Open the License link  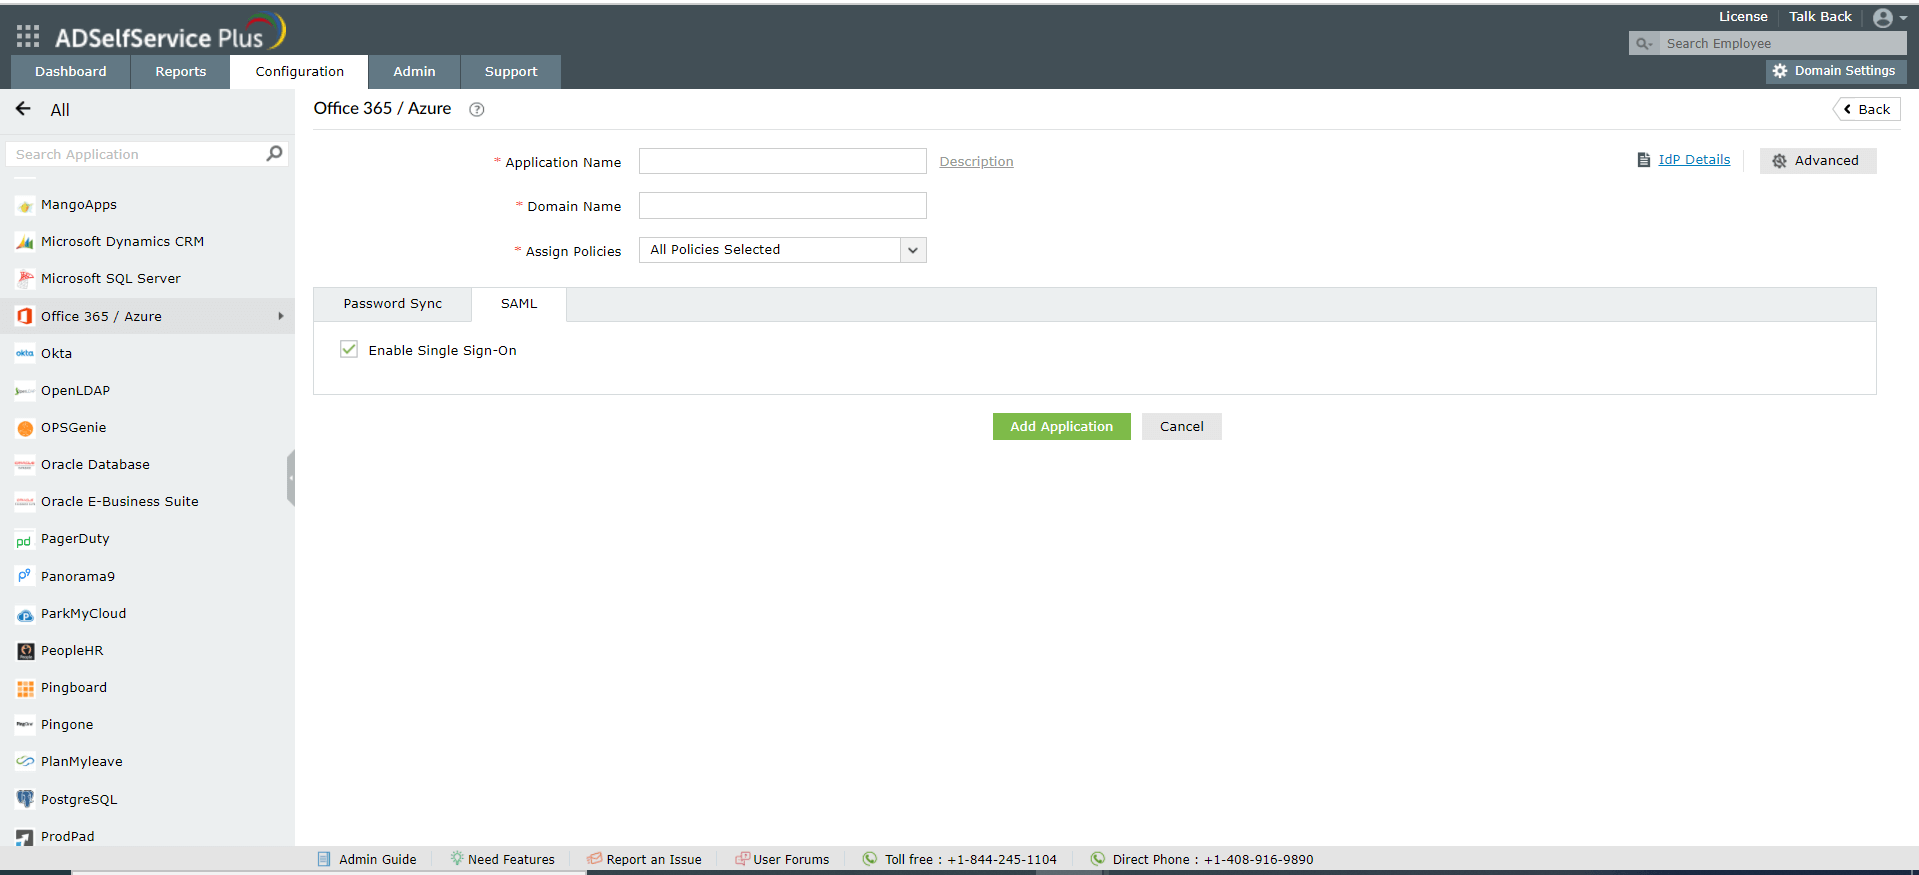coord(1743,17)
